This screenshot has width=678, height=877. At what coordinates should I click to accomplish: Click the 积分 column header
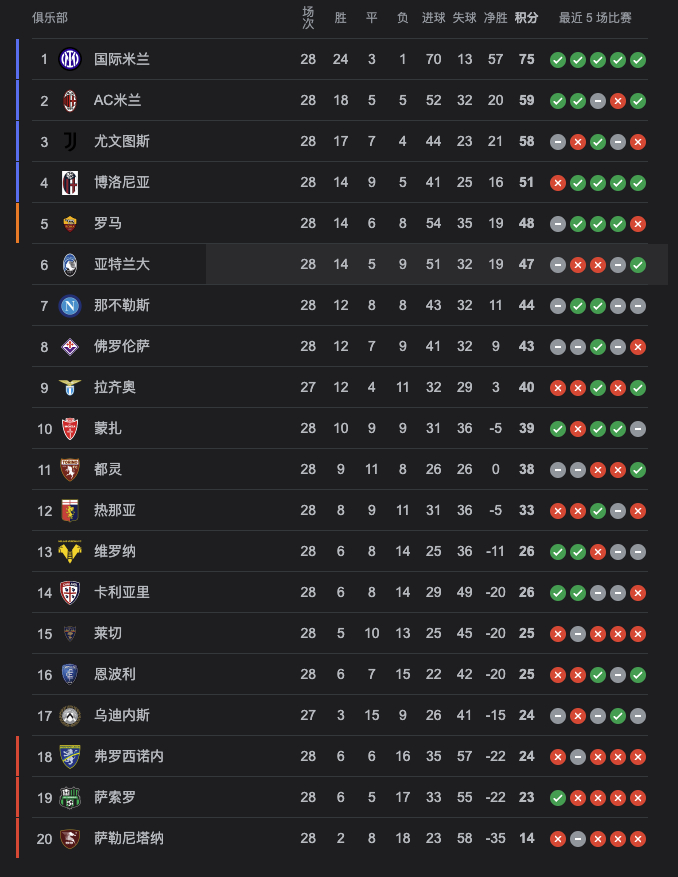pyautogui.click(x=526, y=18)
